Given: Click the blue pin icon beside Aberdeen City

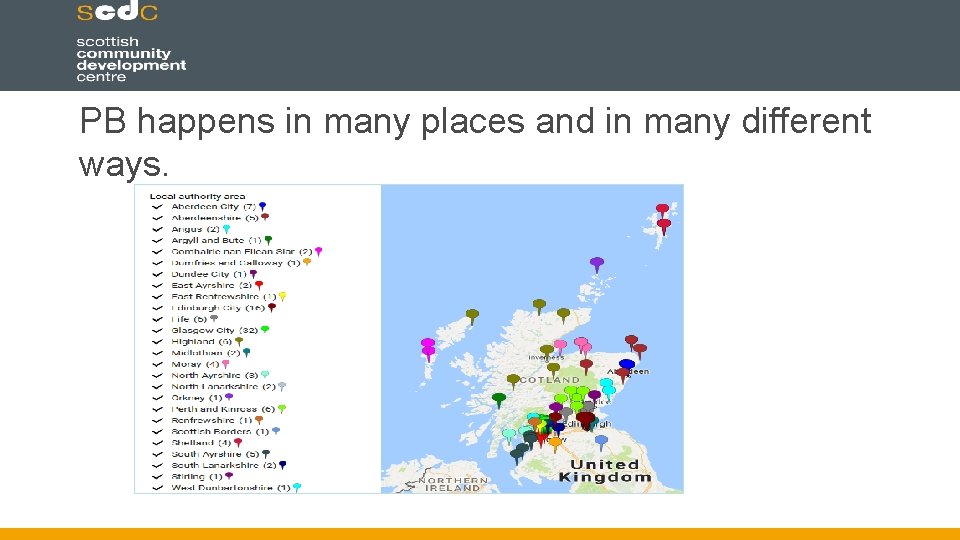Looking at the screenshot, I should pyautogui.click(x=262, y=206).
